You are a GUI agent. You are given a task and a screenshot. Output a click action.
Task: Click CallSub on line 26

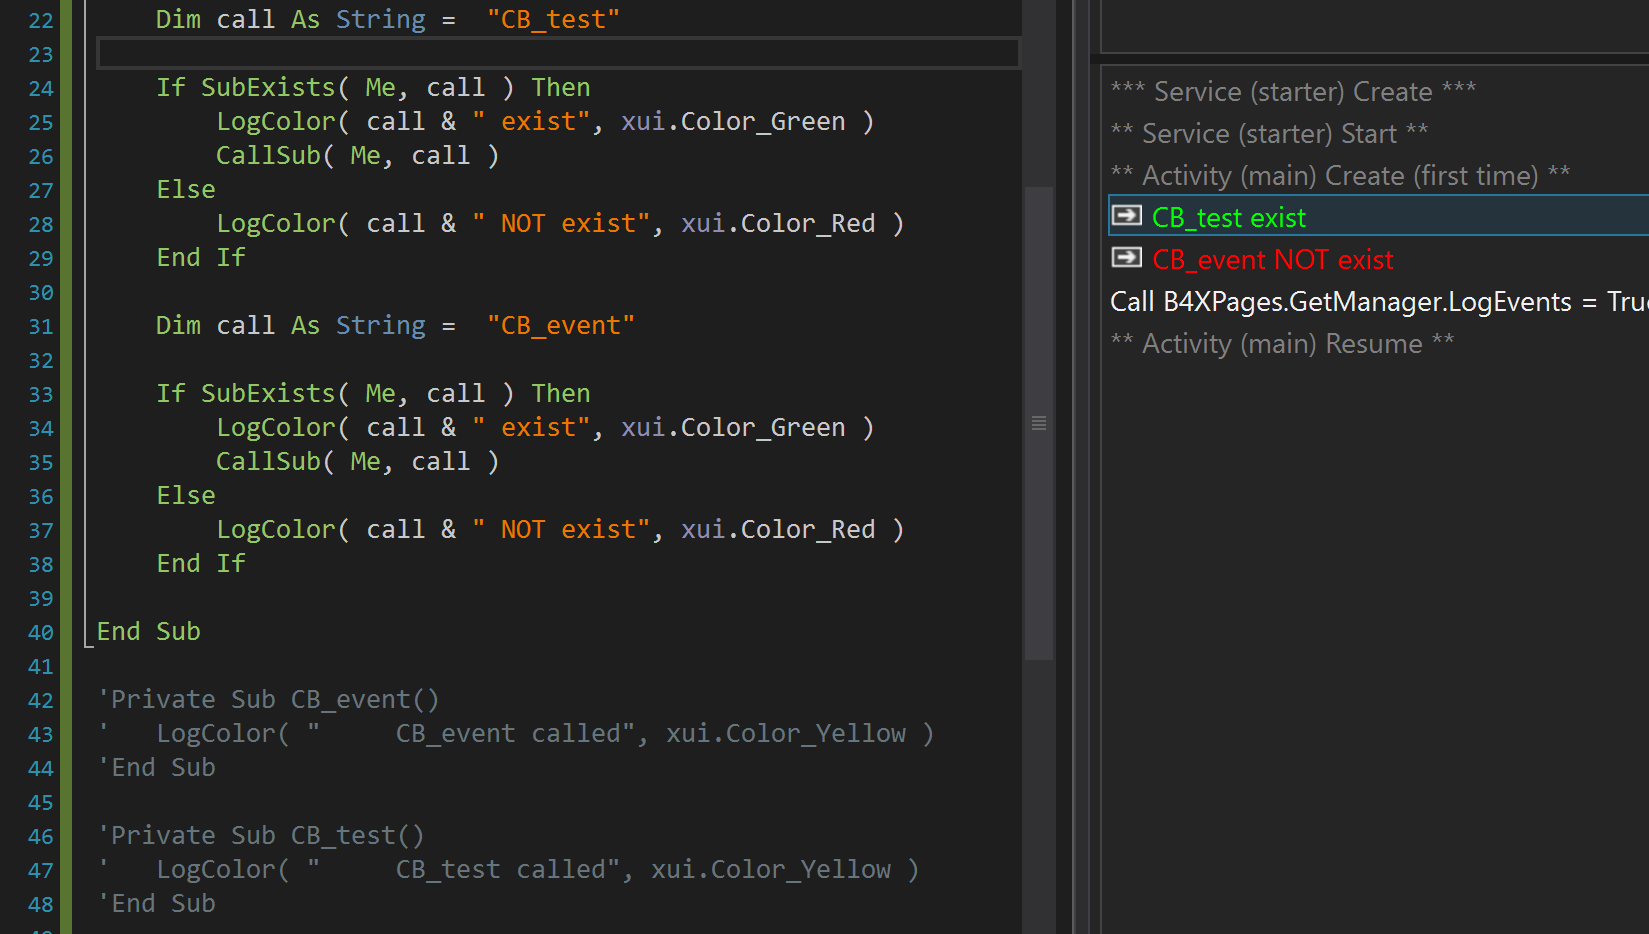click(268, 155)
